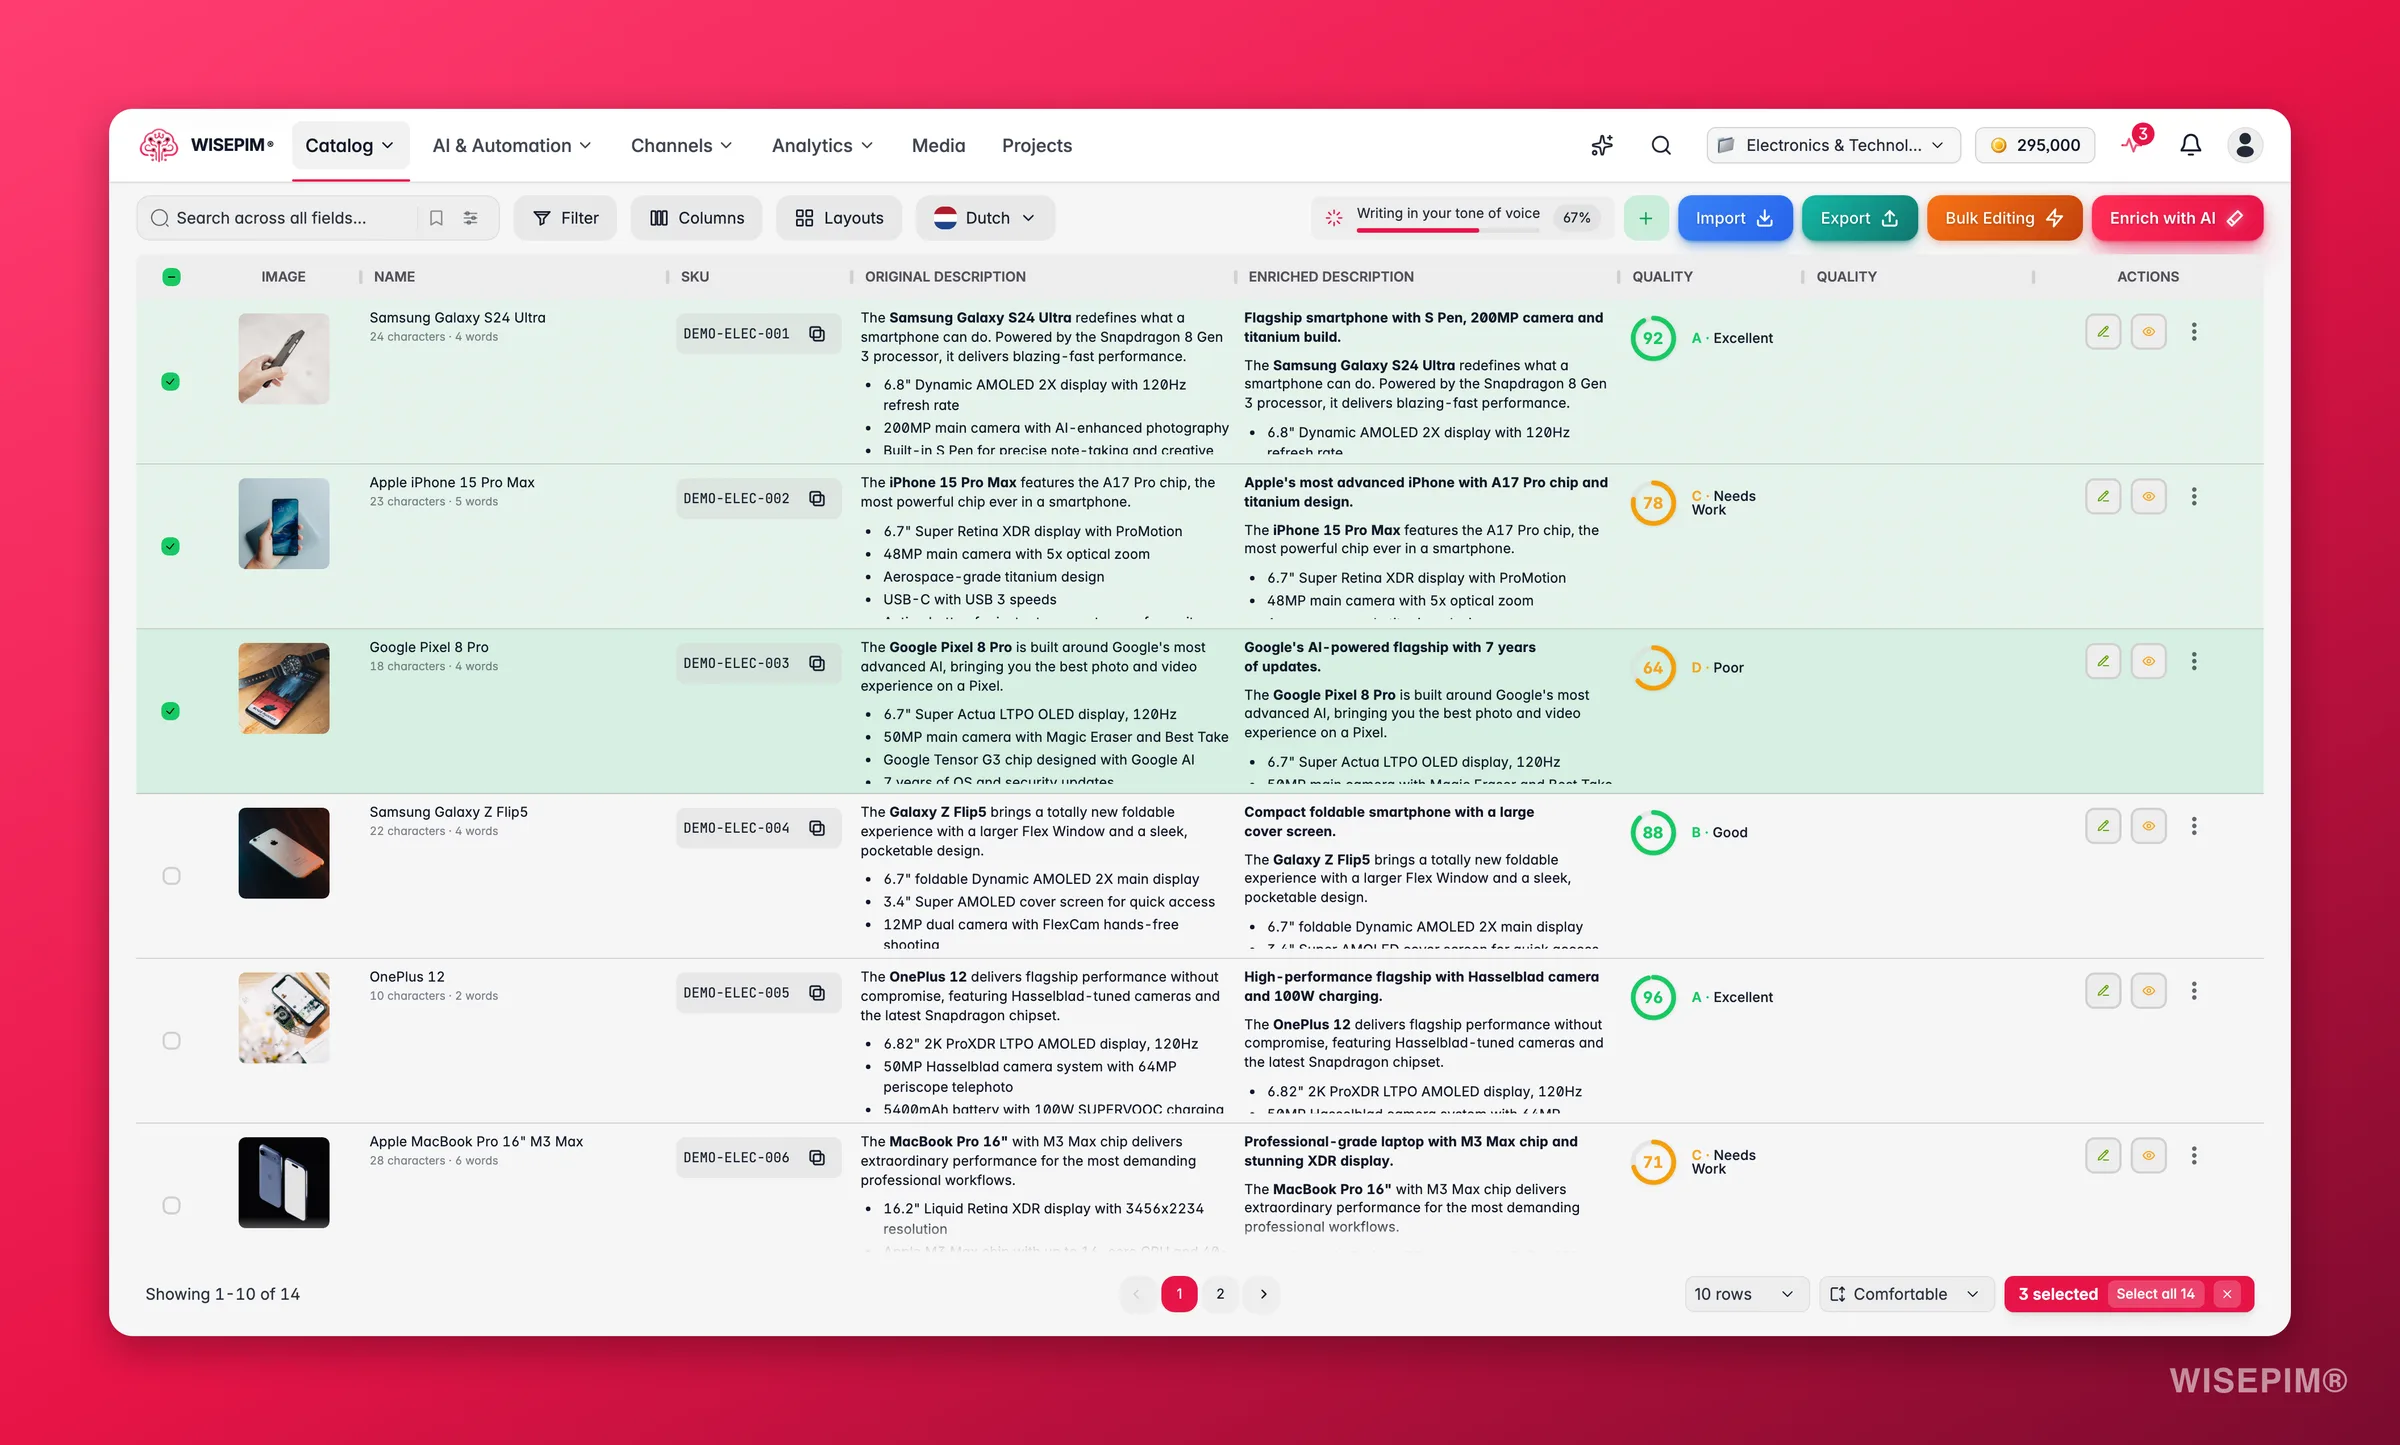The width and height of the screenshot is (2400, 1445).
Task: Copy SKU DEMO-ELEC-003
Action: [817, 664]
